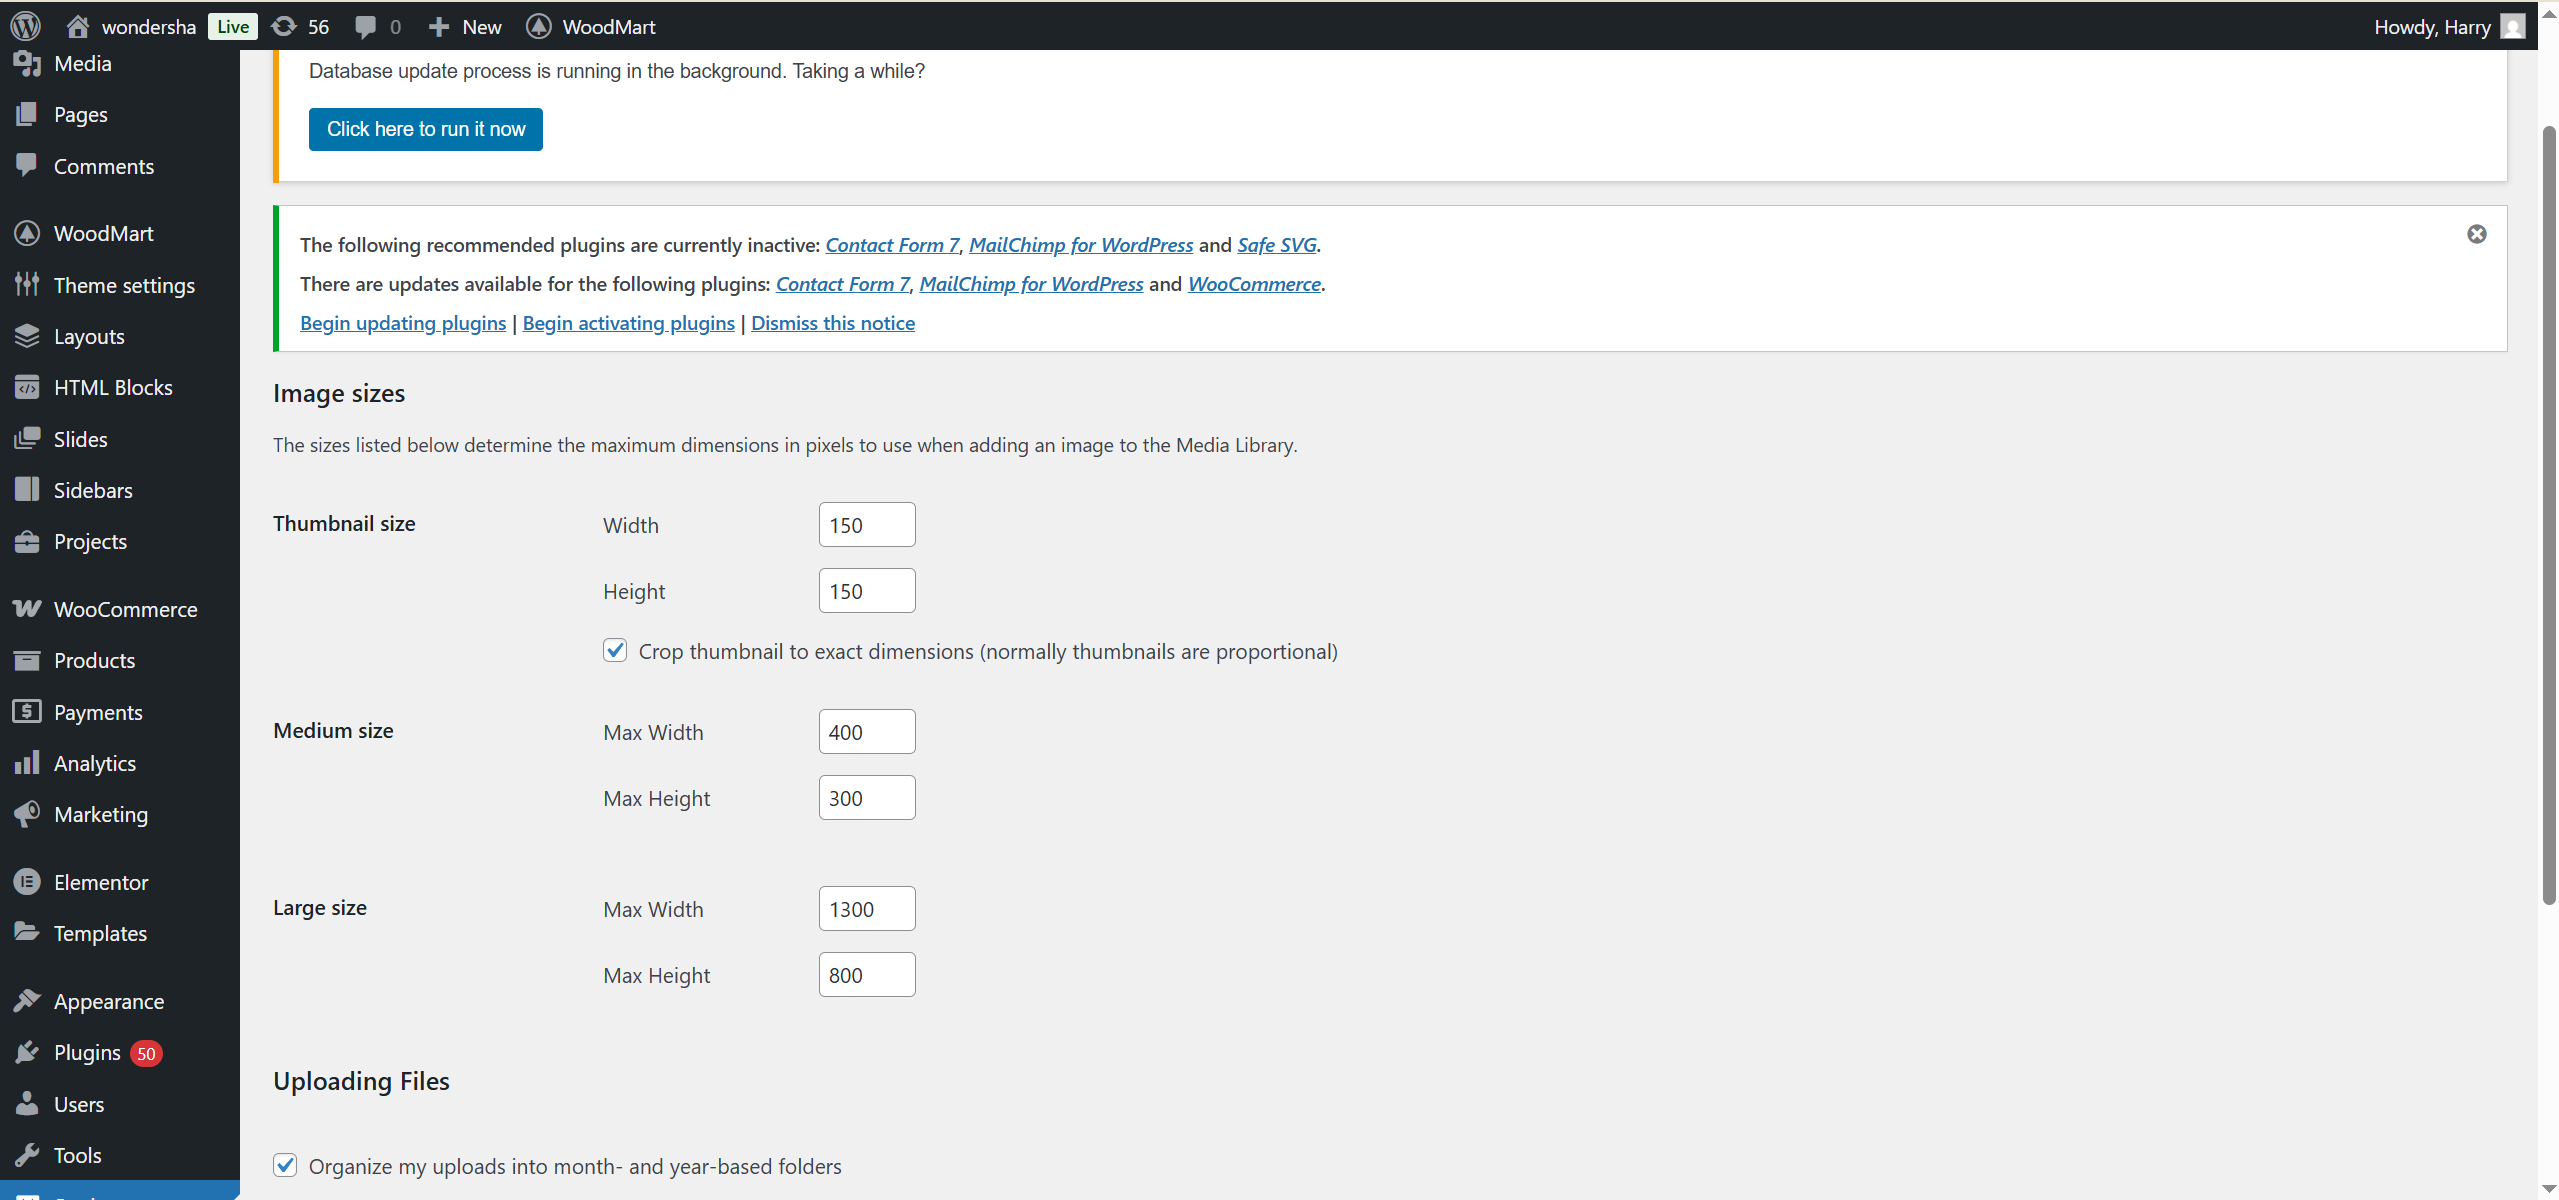Open the Theme settings sliders icon
Screen dimensions: 2559x1200
pyautogui.click(x=27, y=284)
